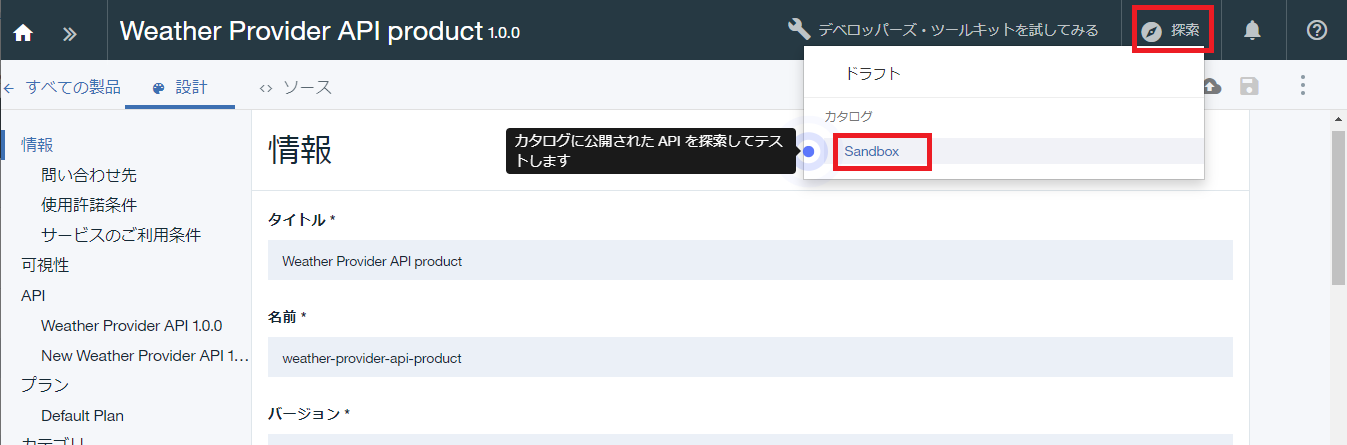This screenshot has width=1347, height=445.
Task: Click the 探索 compass button
Action: [1172, 30]
